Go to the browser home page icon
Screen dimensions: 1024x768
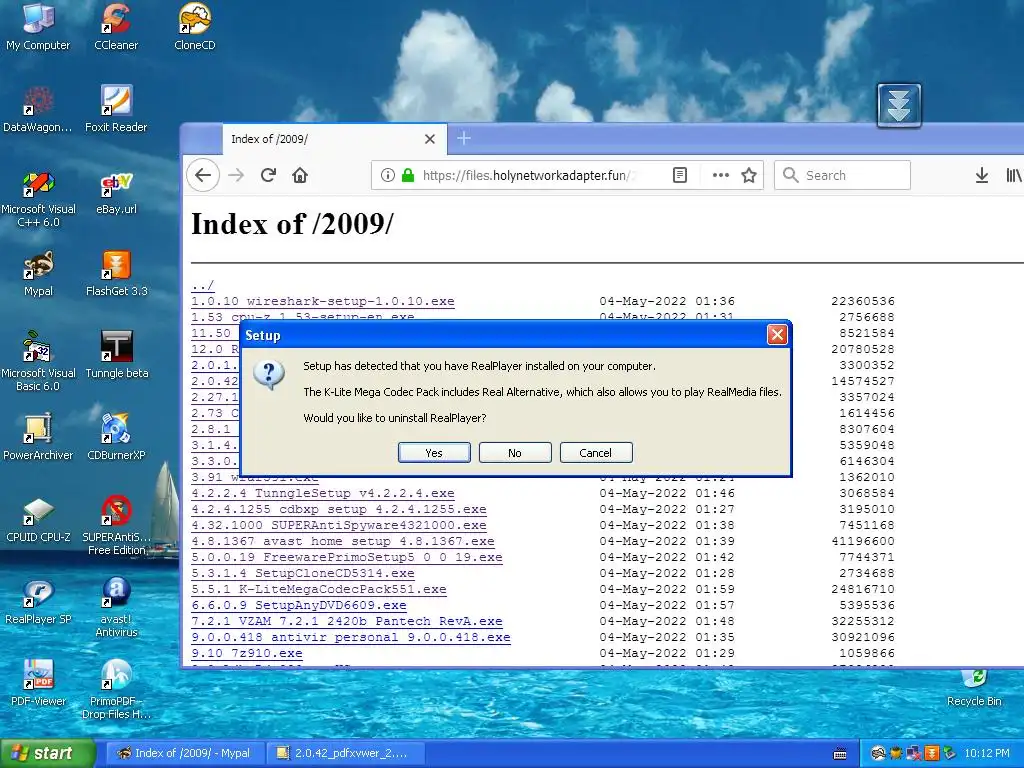coord(300,175)
